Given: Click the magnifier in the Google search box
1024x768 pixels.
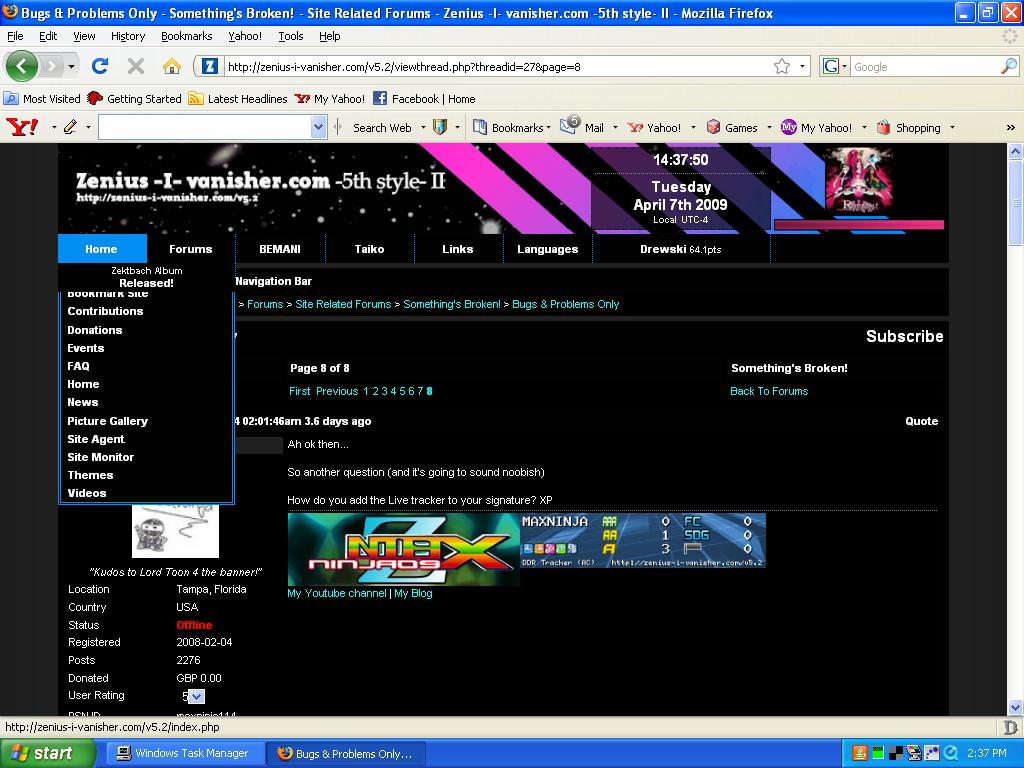Looking at the screenshot, I should point(1009,66).
